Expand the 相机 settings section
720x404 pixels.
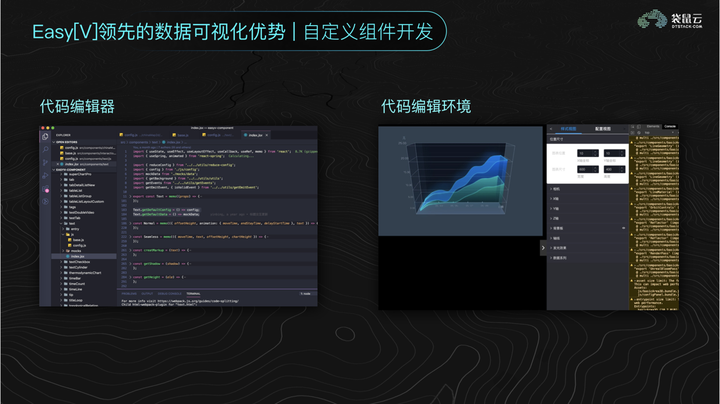click(x=588, y=189)
